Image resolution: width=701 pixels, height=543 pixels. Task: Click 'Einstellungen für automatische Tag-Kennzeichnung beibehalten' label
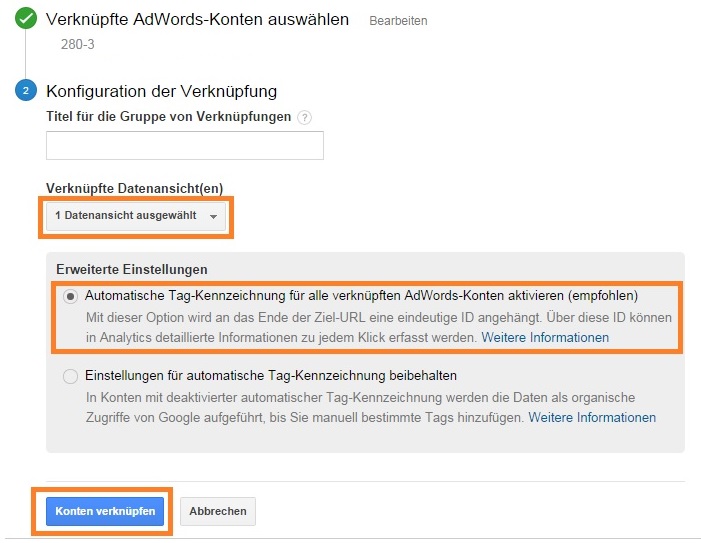coord(271,375)
